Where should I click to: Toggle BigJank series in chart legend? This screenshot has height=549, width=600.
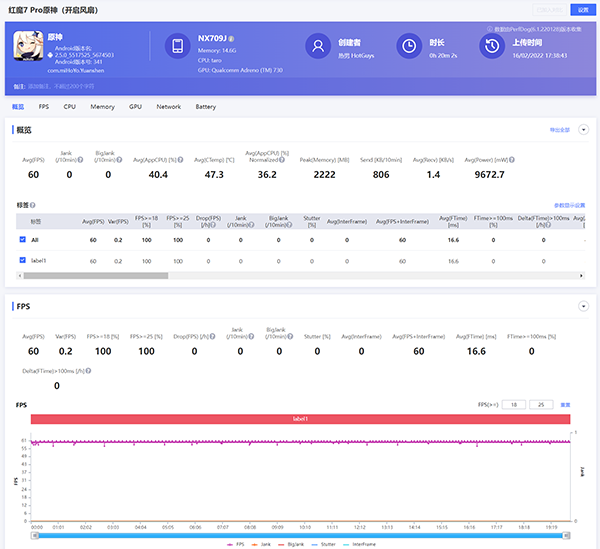291,544
